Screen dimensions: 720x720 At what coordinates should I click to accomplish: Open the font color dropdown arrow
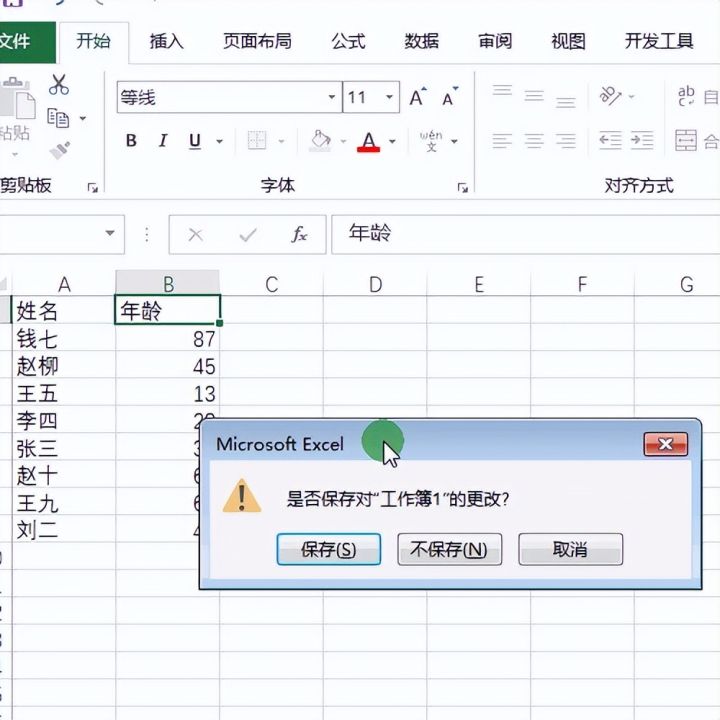[392, 141]
